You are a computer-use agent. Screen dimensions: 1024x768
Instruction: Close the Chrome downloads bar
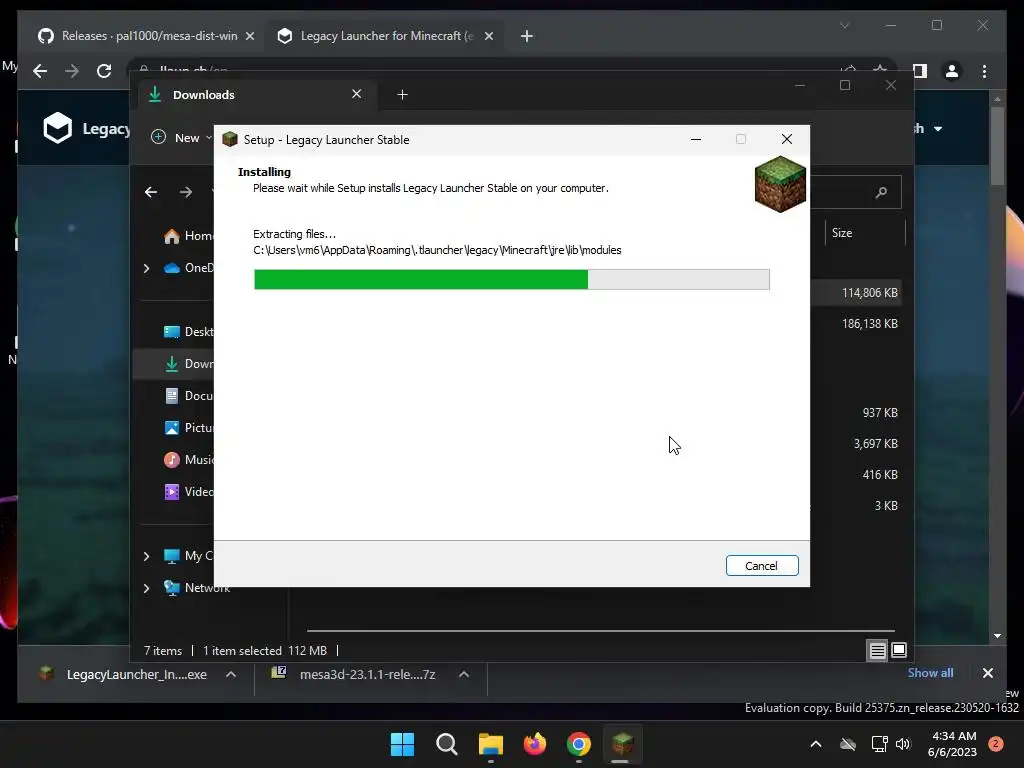987,673
